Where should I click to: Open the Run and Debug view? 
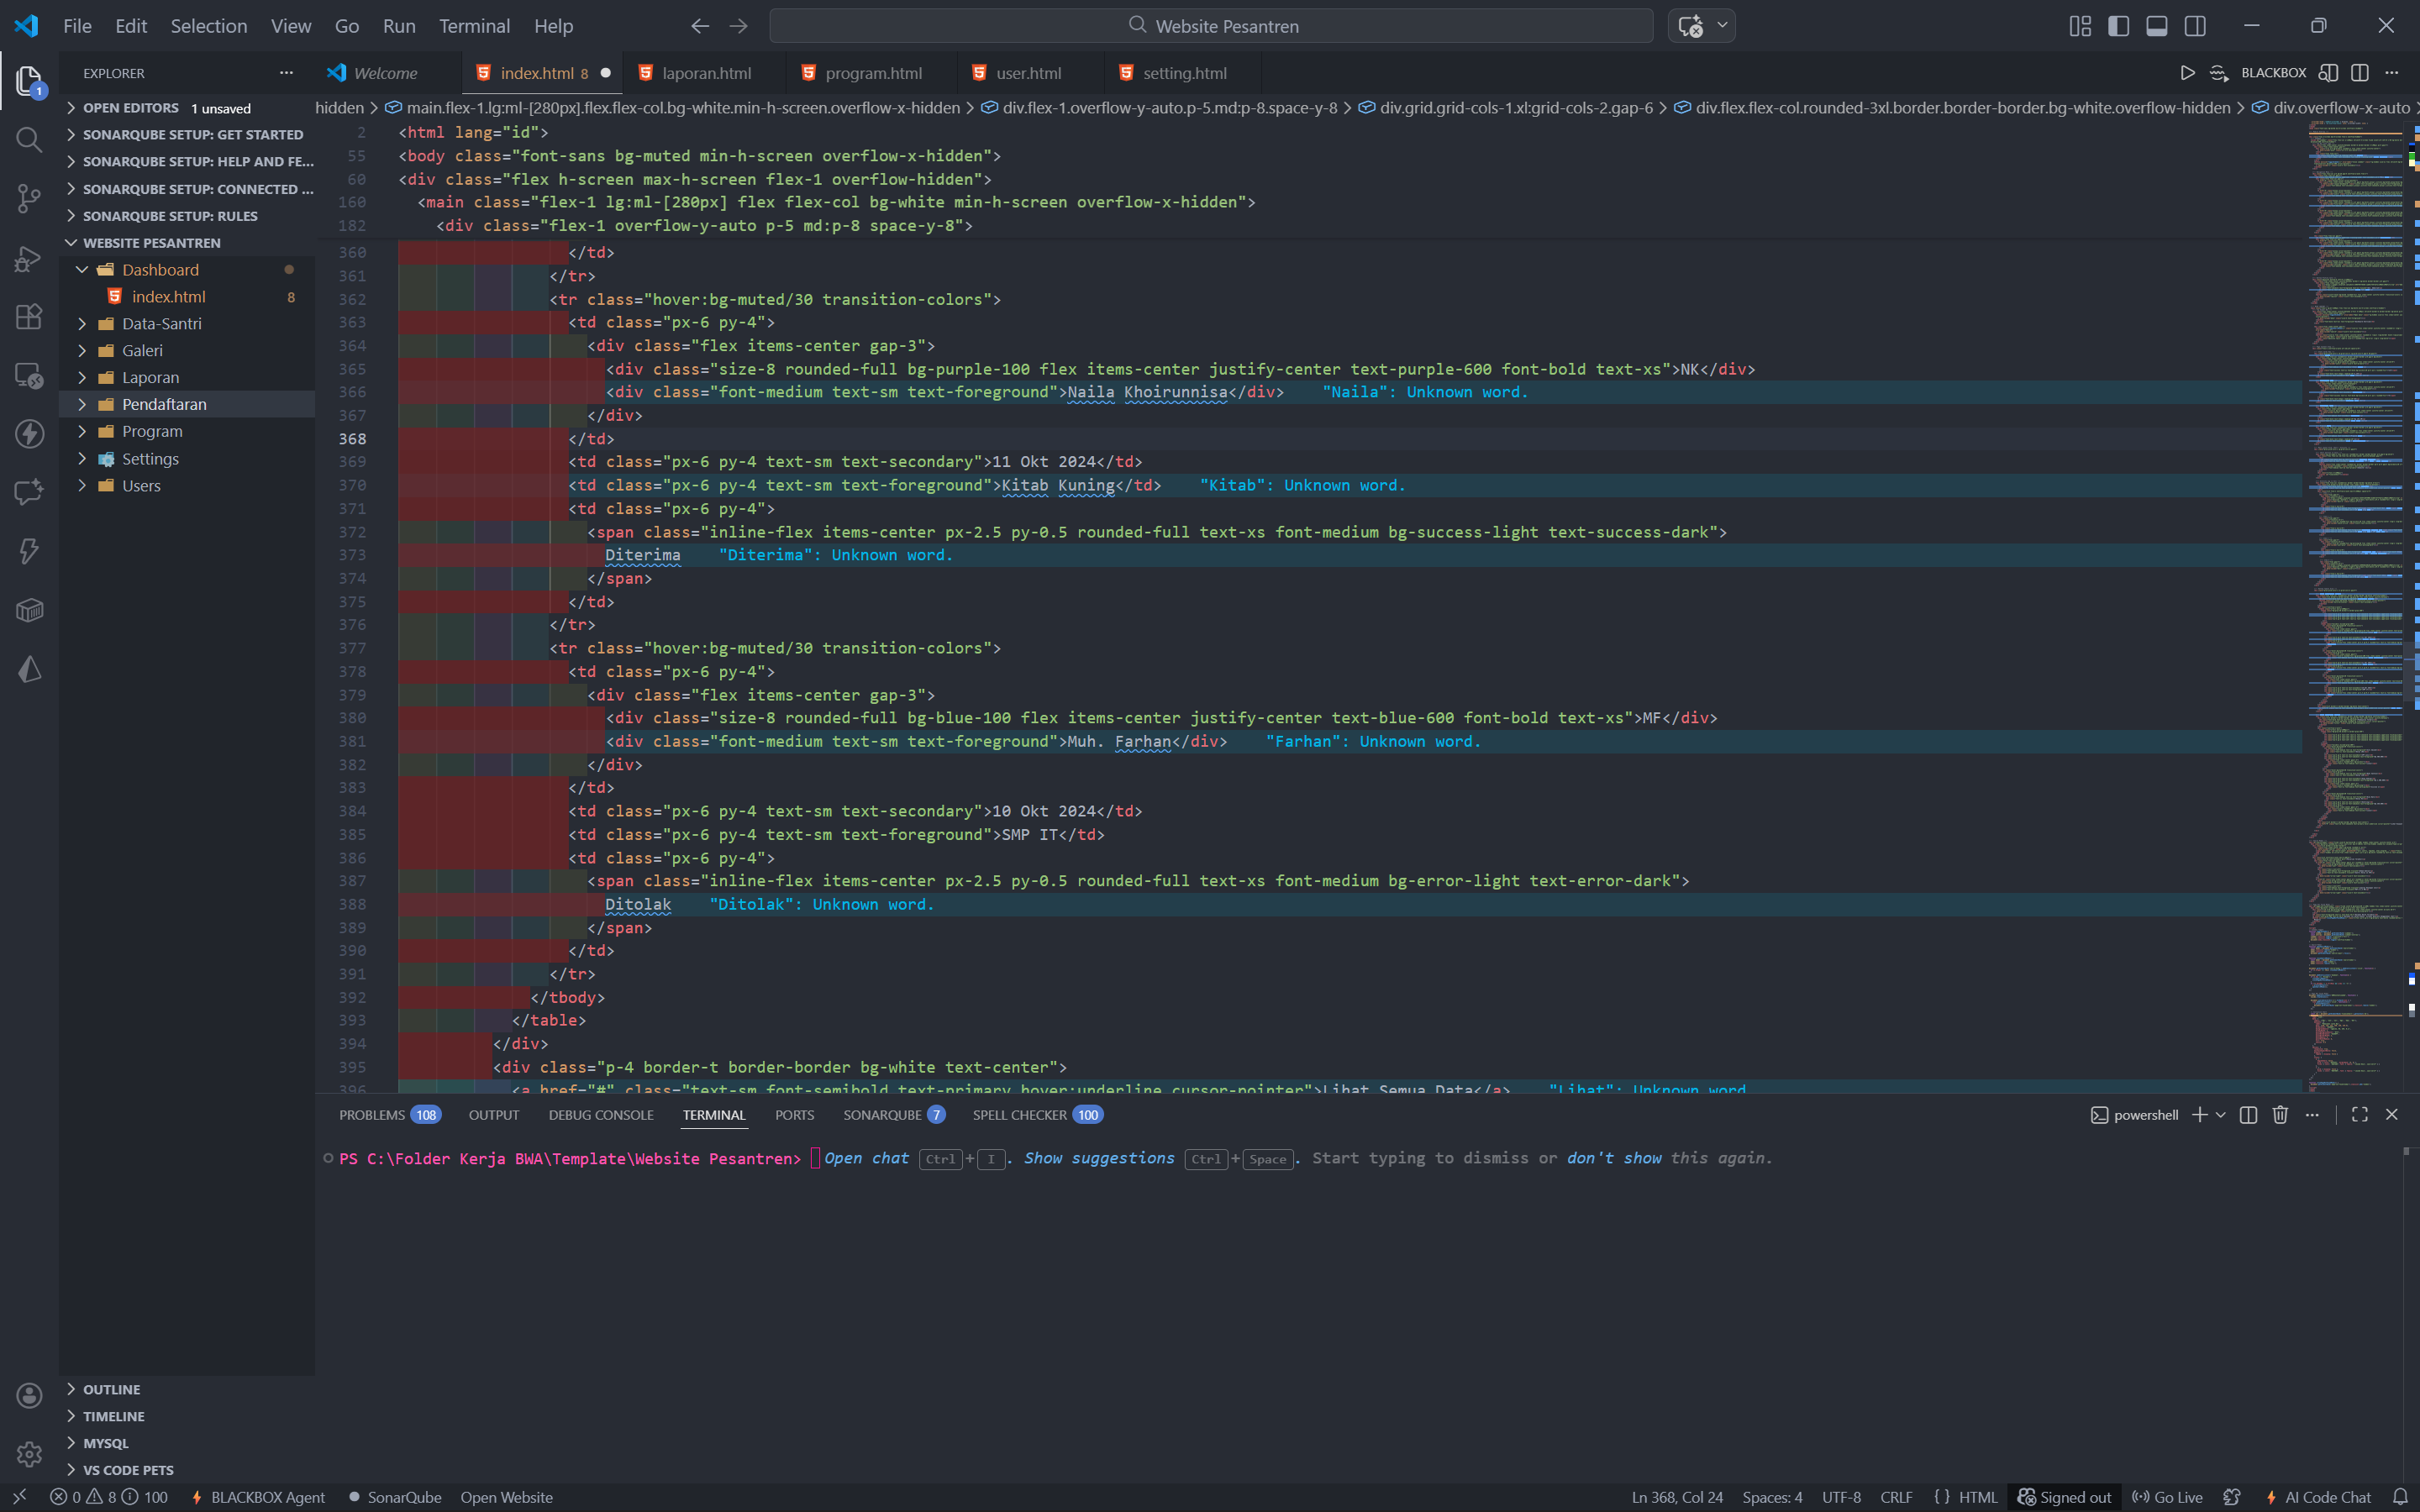pyautogui.click(x=29, y=258)
